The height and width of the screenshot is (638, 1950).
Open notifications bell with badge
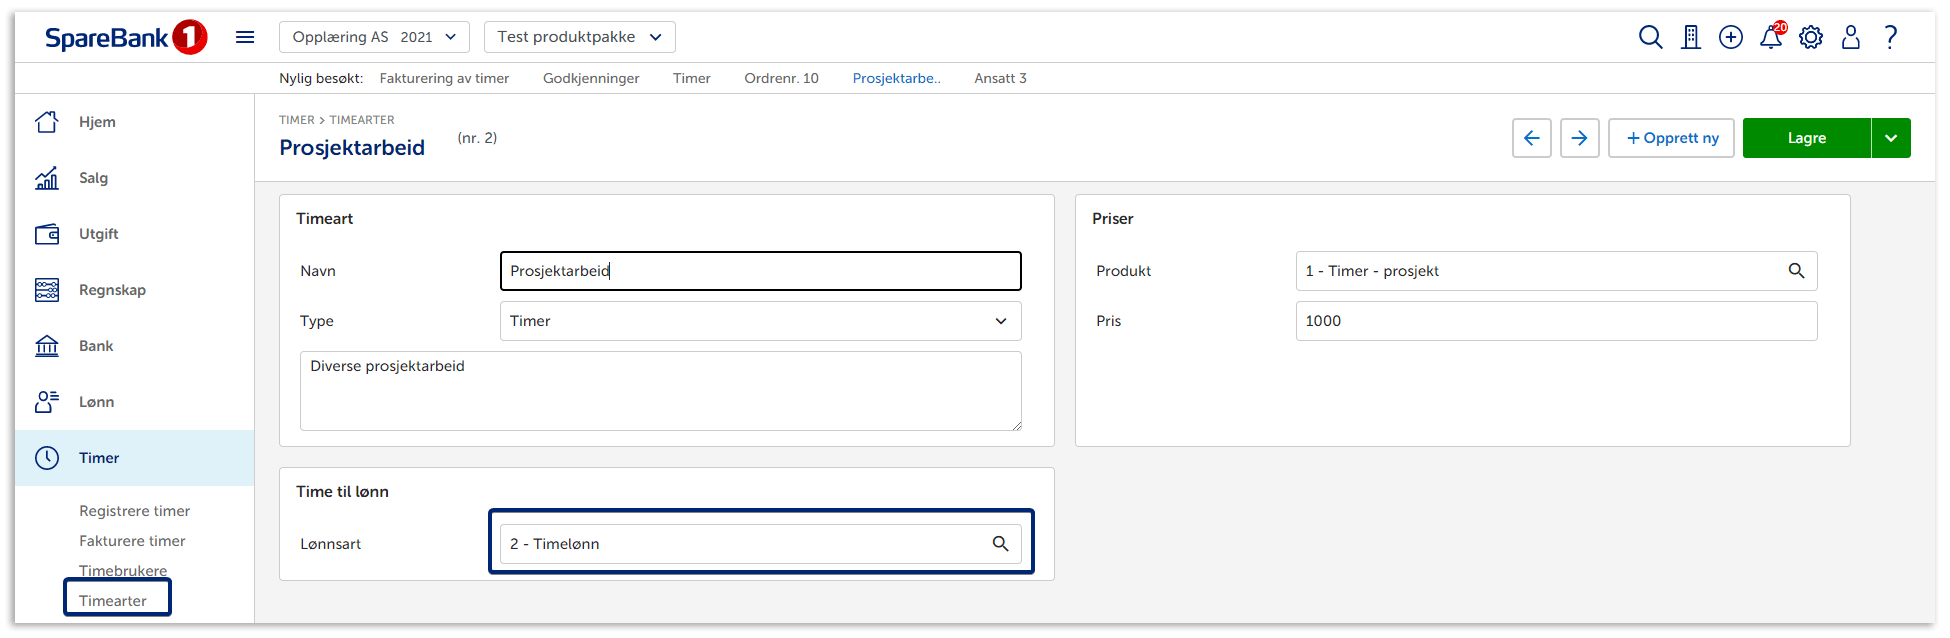[x=1771, y=37]
